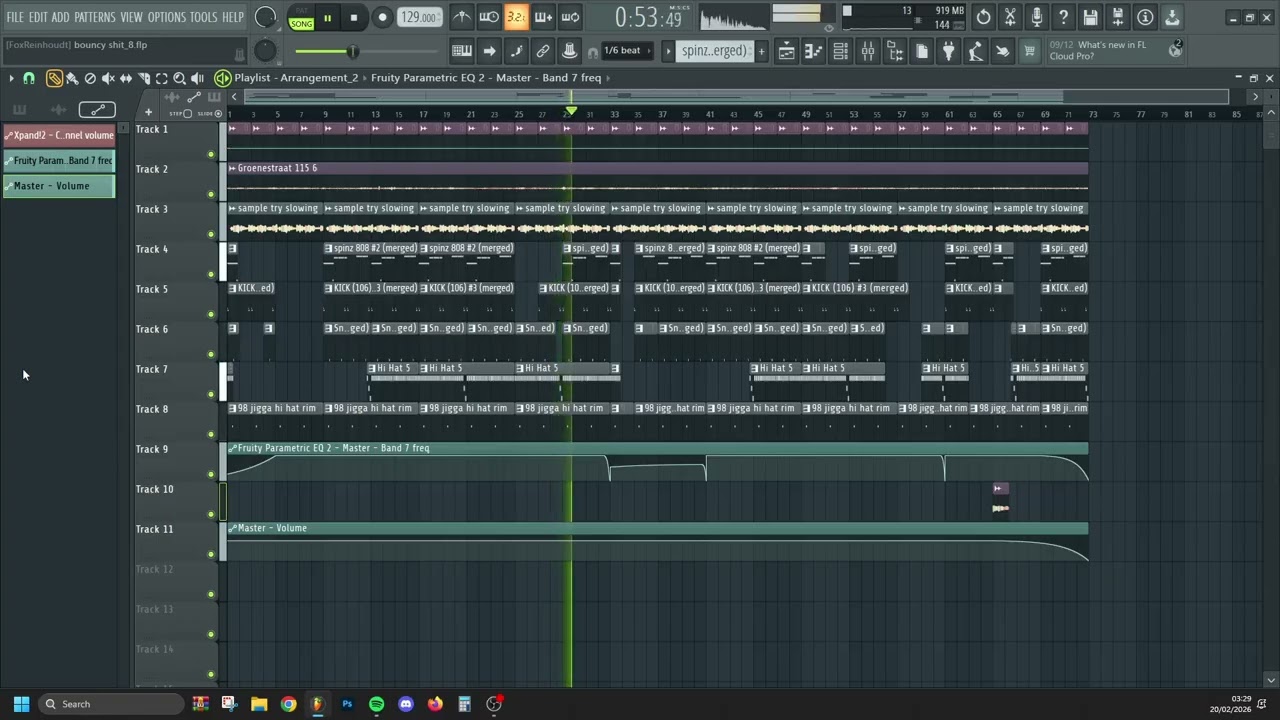Viewport: 1280px width, 720px height.
Task: Open the ADD menu
Action: coord(61,17)
